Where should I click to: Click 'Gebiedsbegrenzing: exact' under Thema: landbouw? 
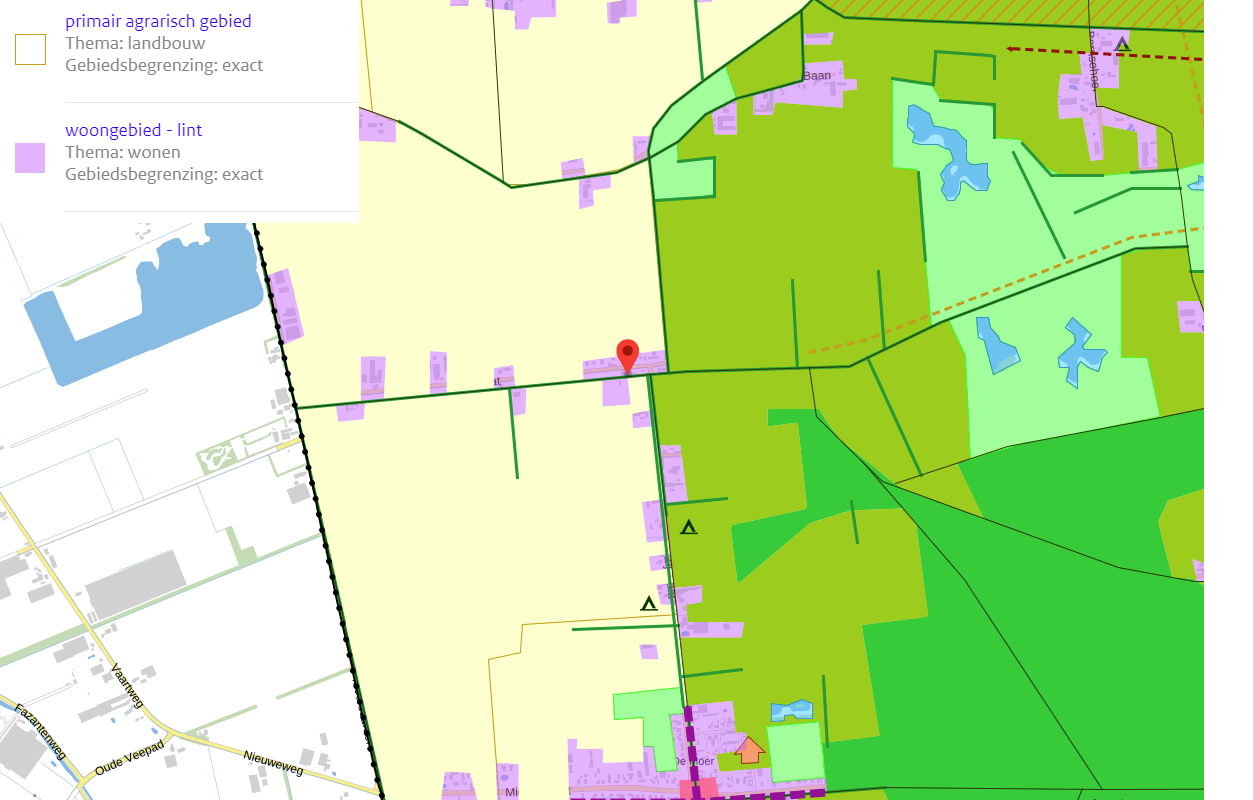(164, 65)
